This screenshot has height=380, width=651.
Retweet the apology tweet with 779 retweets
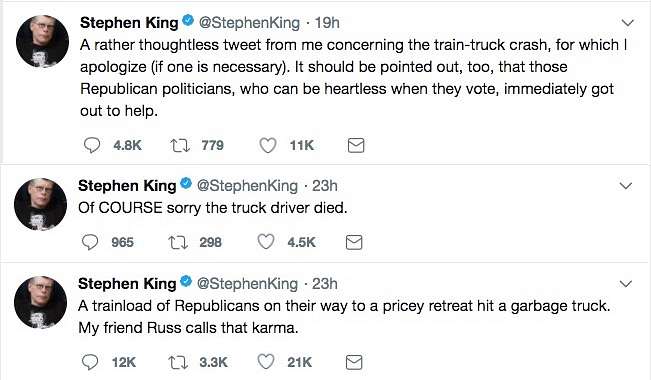point(180,145)
